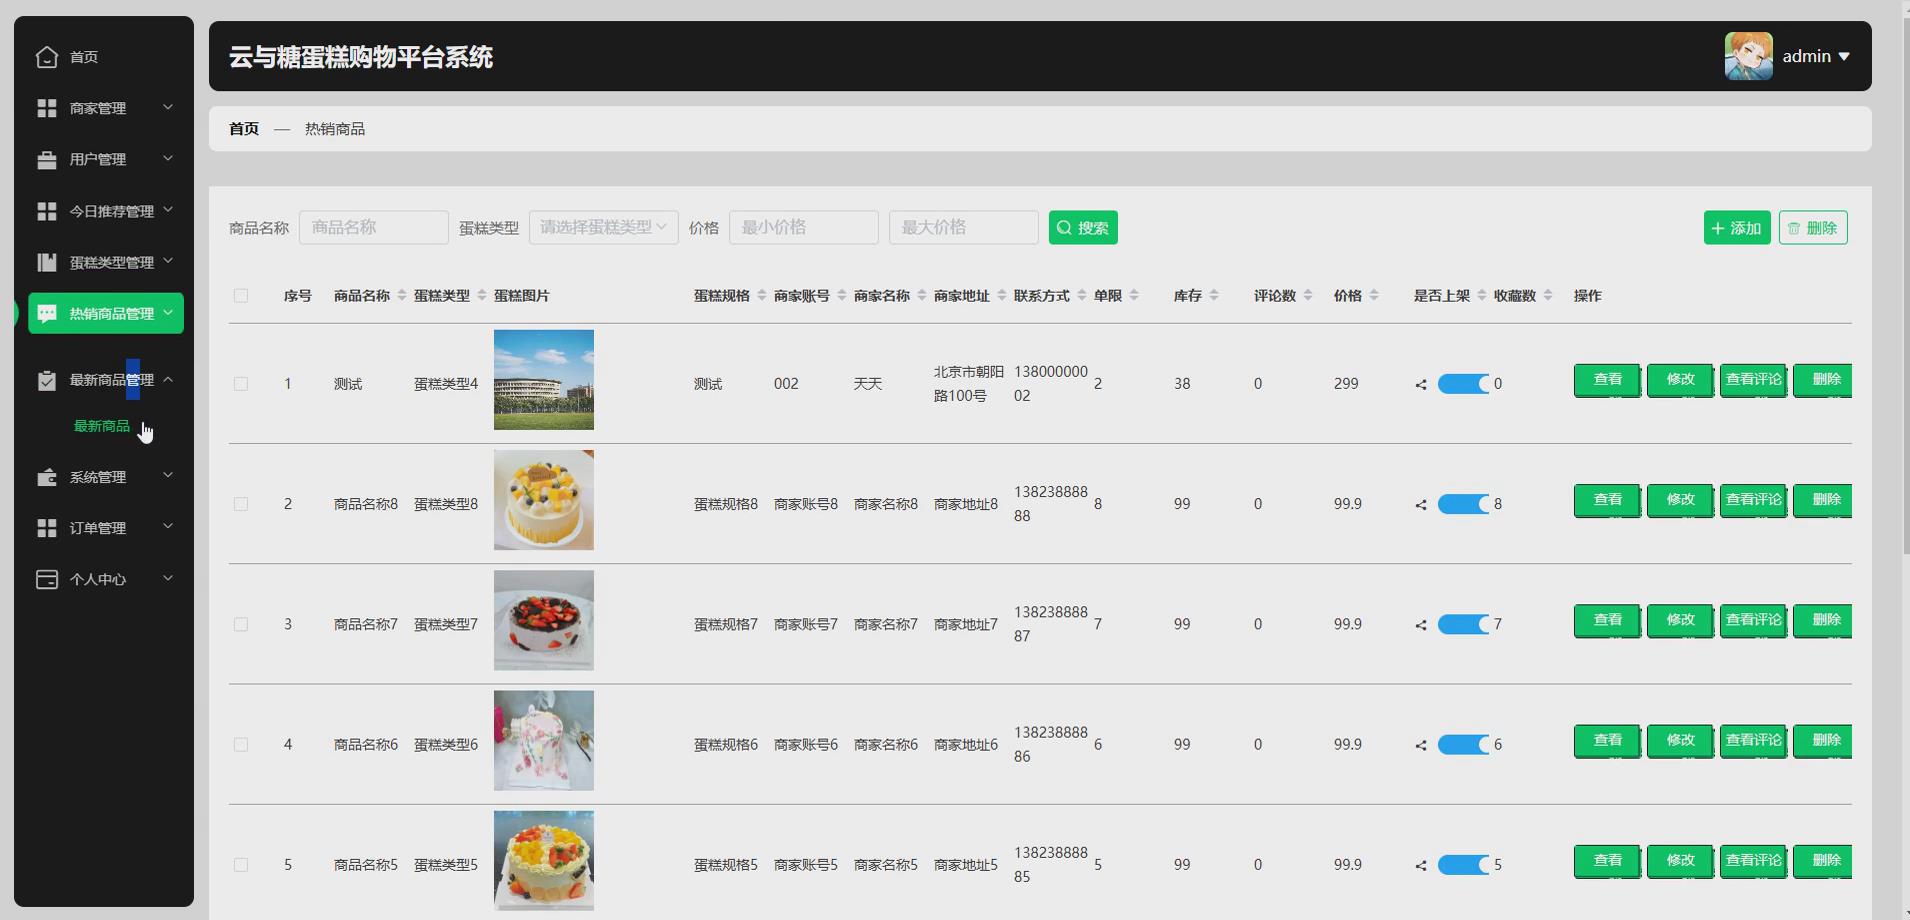Toggle 是否上架 switch for 商品名称7
The height and width of the screenshot is (920, 1910).
(x=1464, y=624)
